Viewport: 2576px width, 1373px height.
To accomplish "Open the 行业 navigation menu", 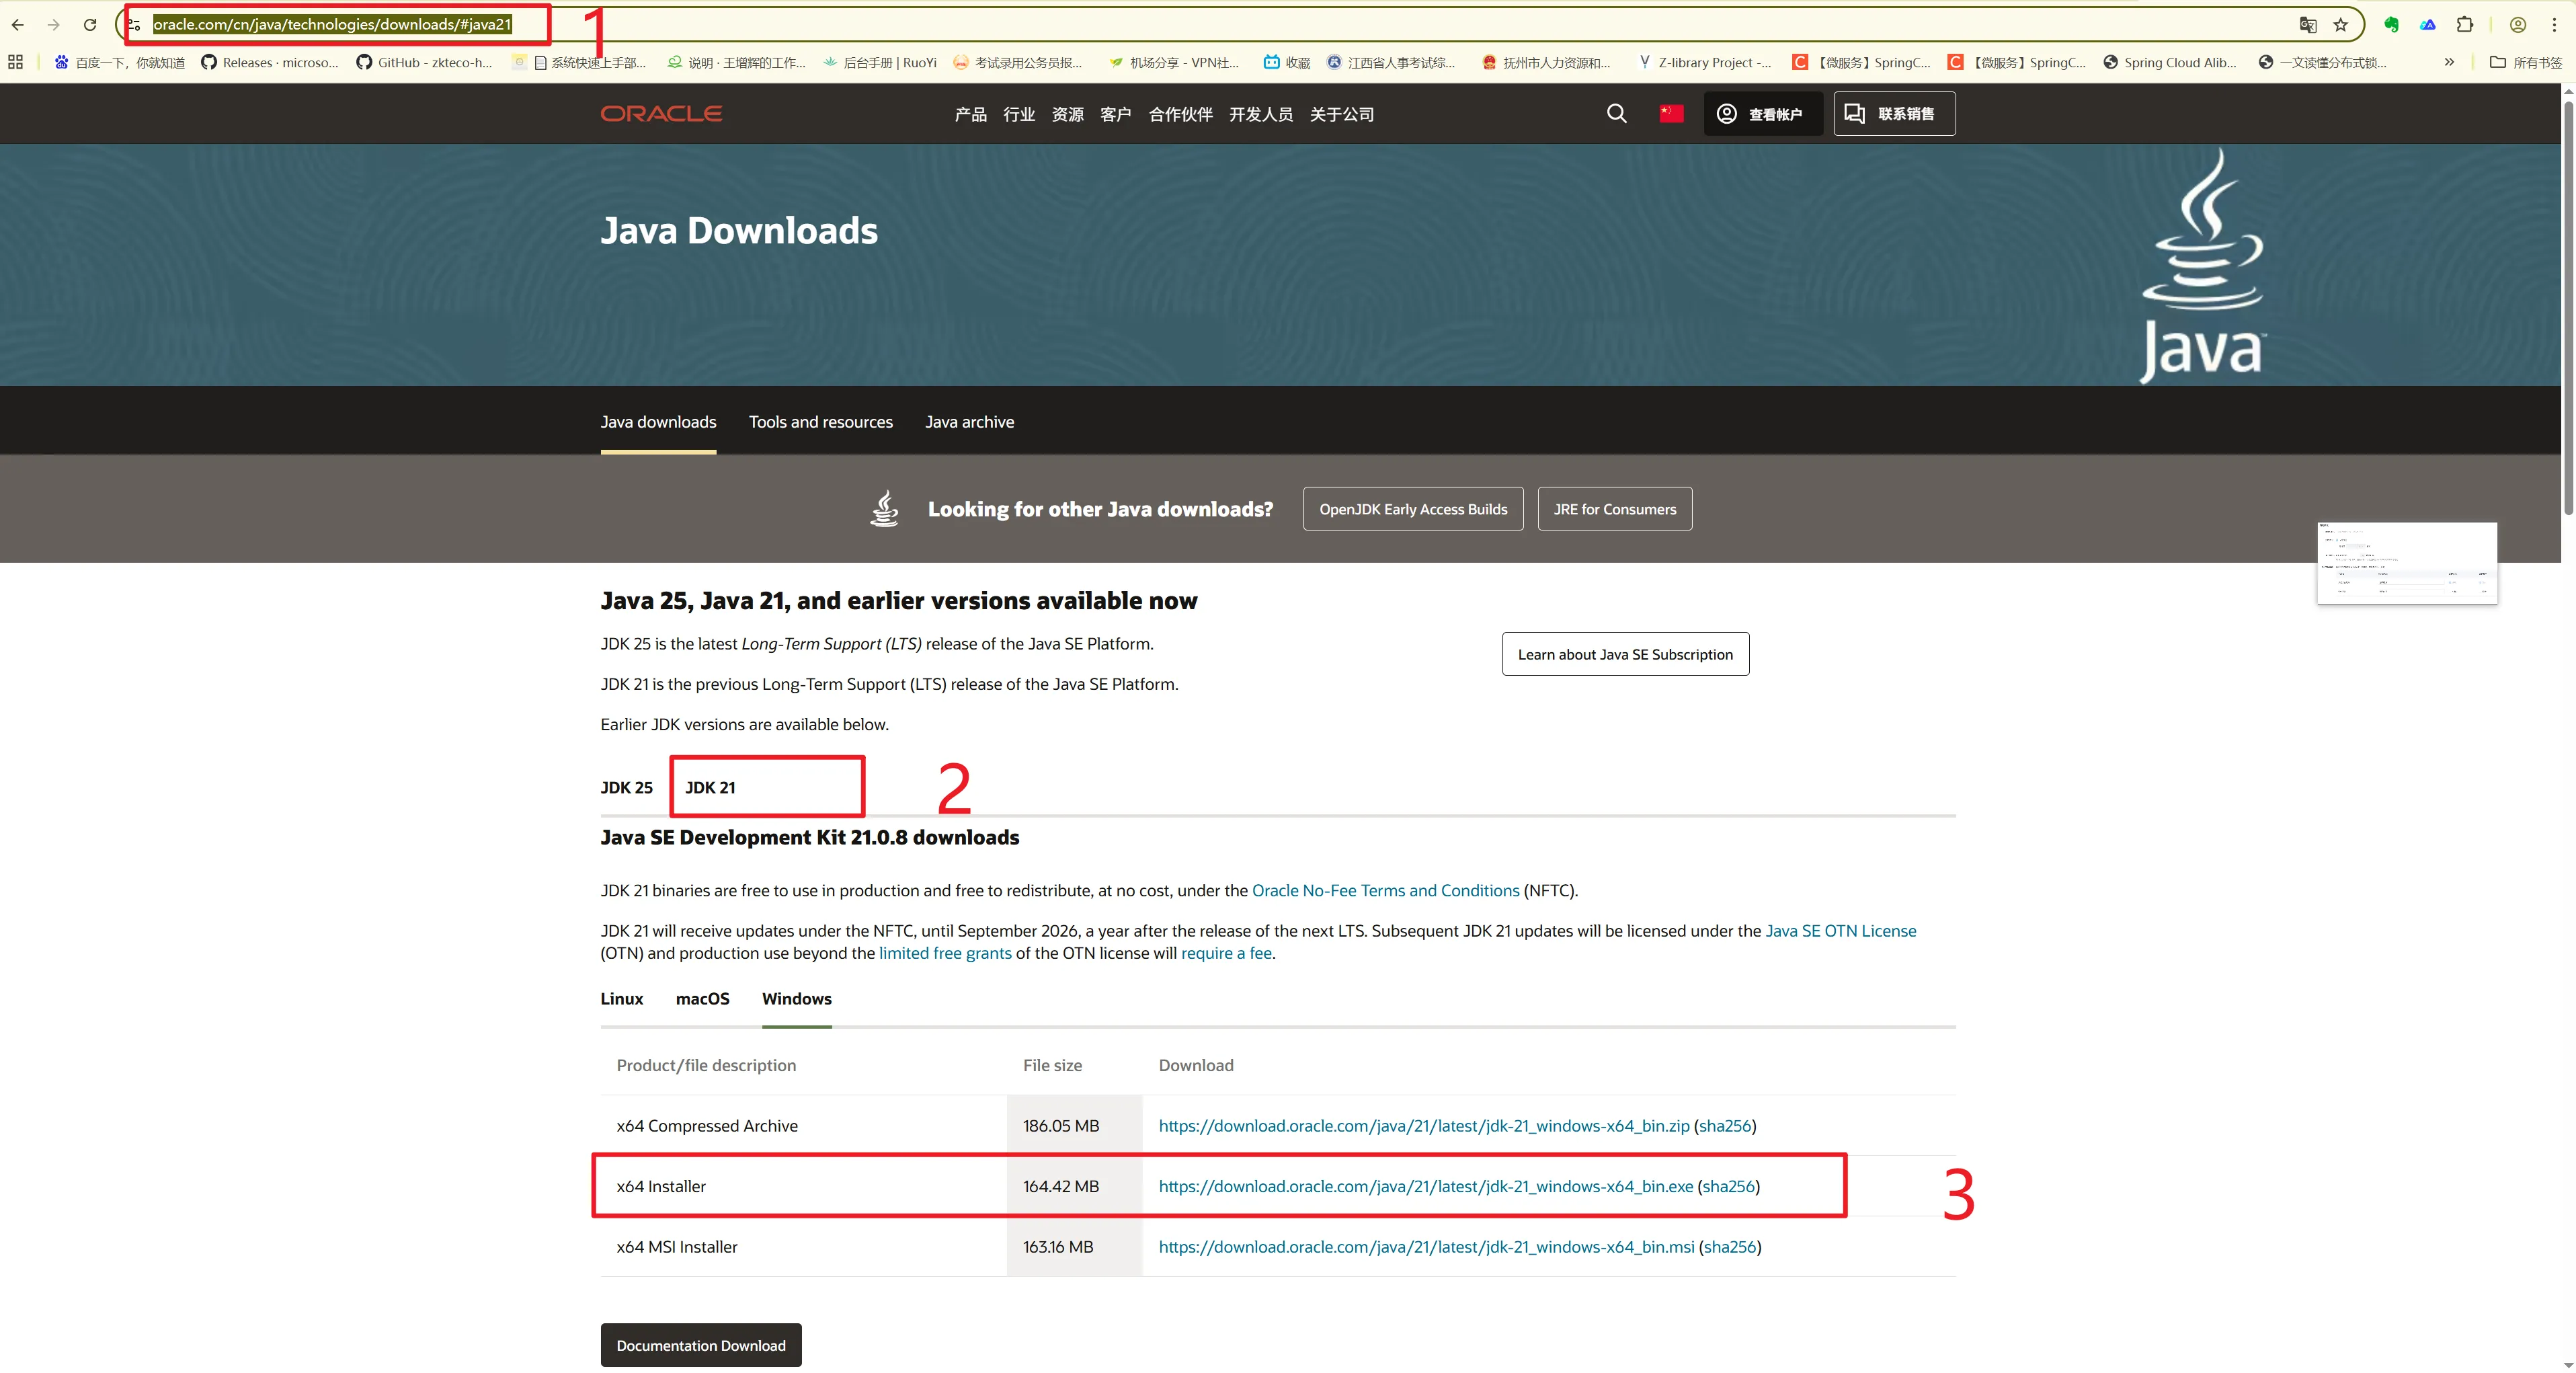I will click(1019, 114).
